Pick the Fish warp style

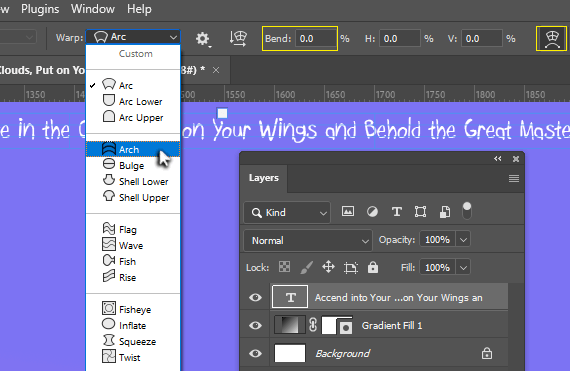133,261
